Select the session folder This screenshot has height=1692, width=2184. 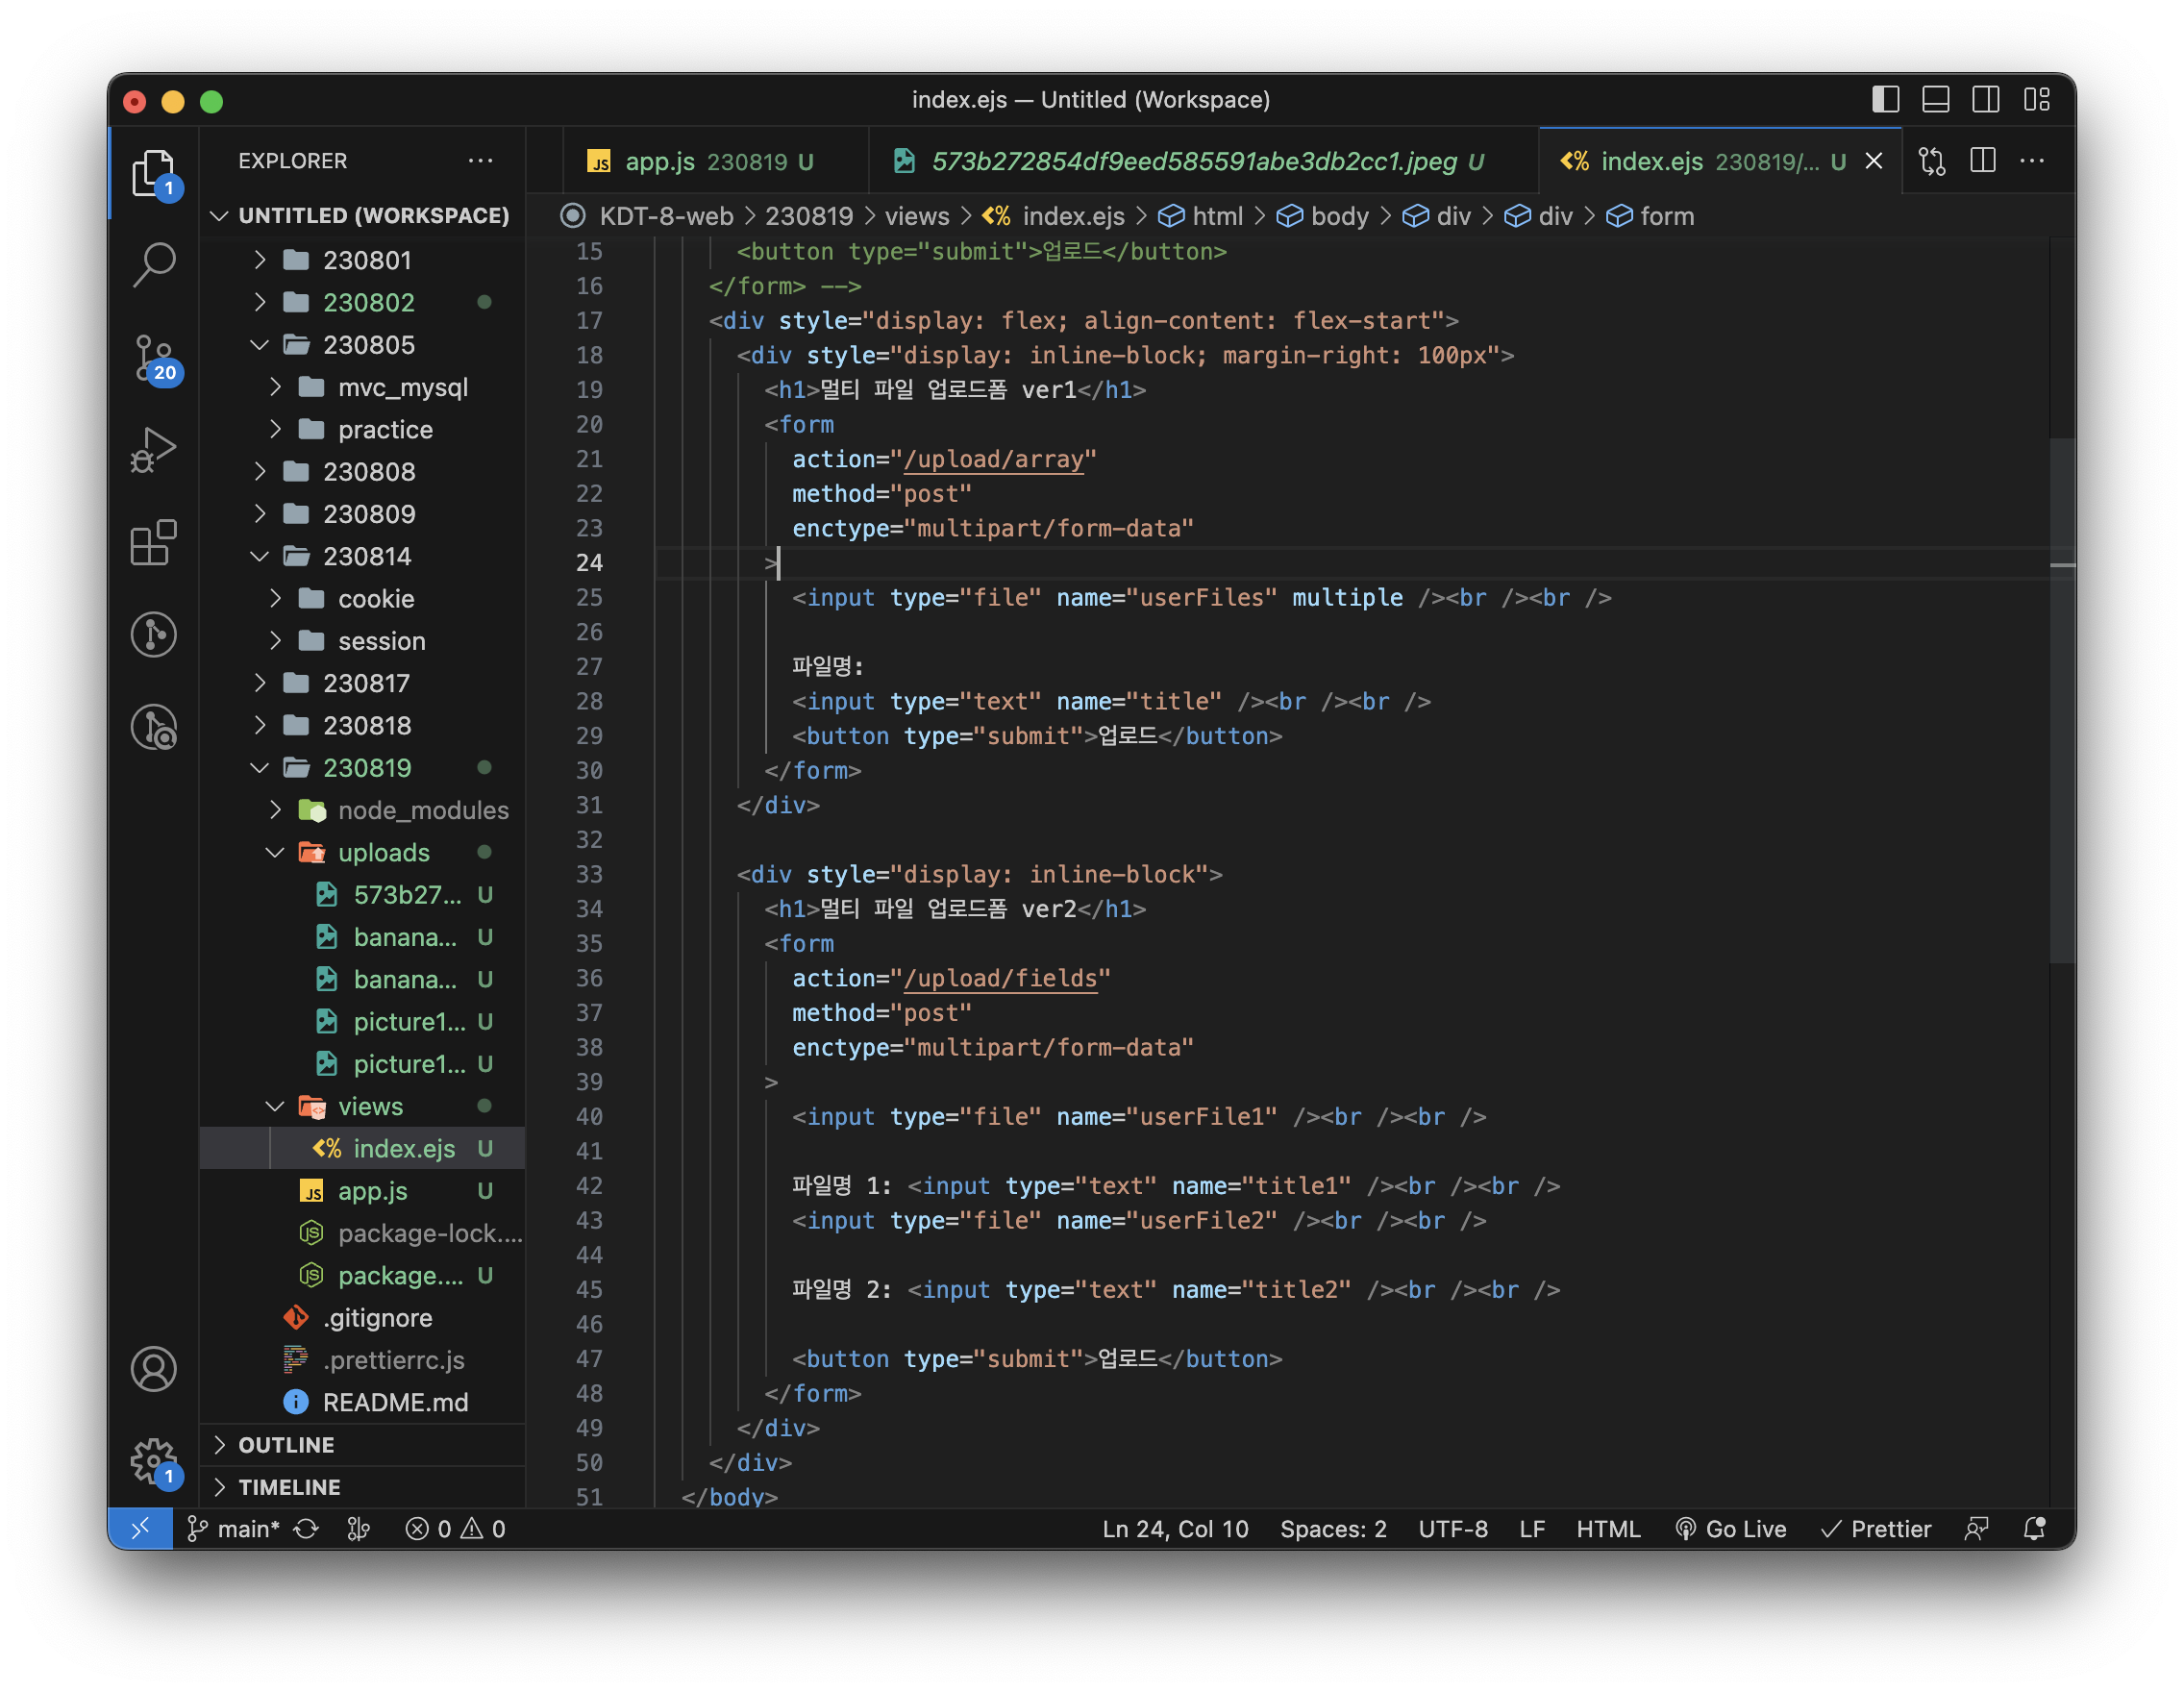click(361, 641)
